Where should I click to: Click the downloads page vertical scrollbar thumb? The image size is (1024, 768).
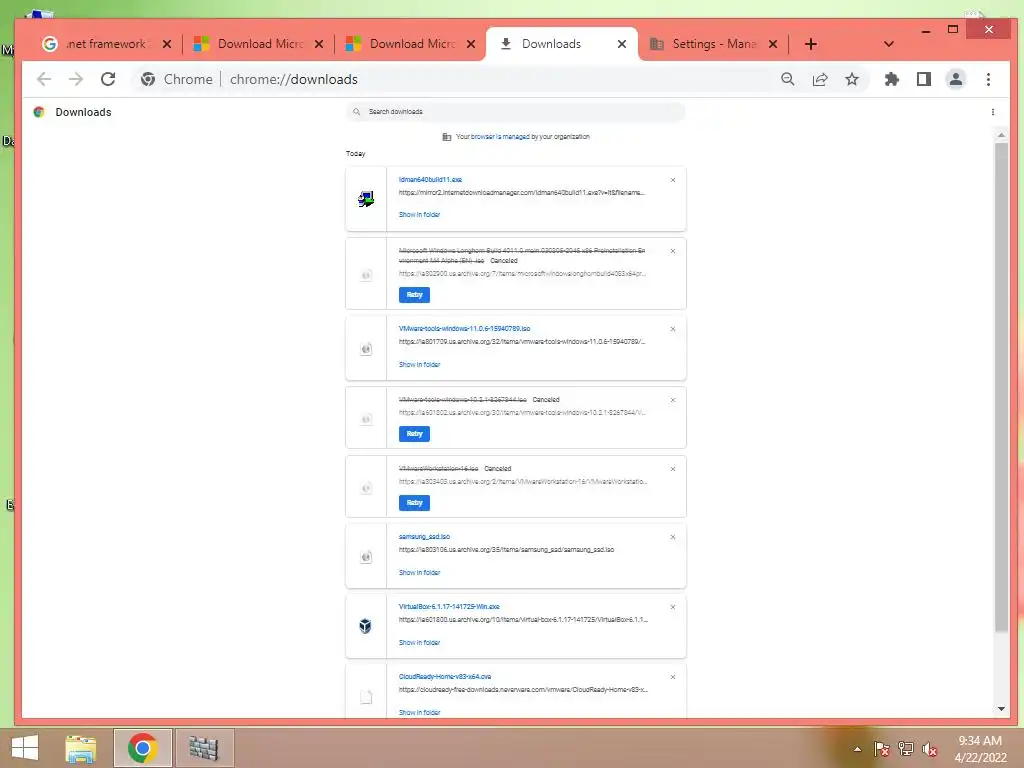tap(1001, 387)
